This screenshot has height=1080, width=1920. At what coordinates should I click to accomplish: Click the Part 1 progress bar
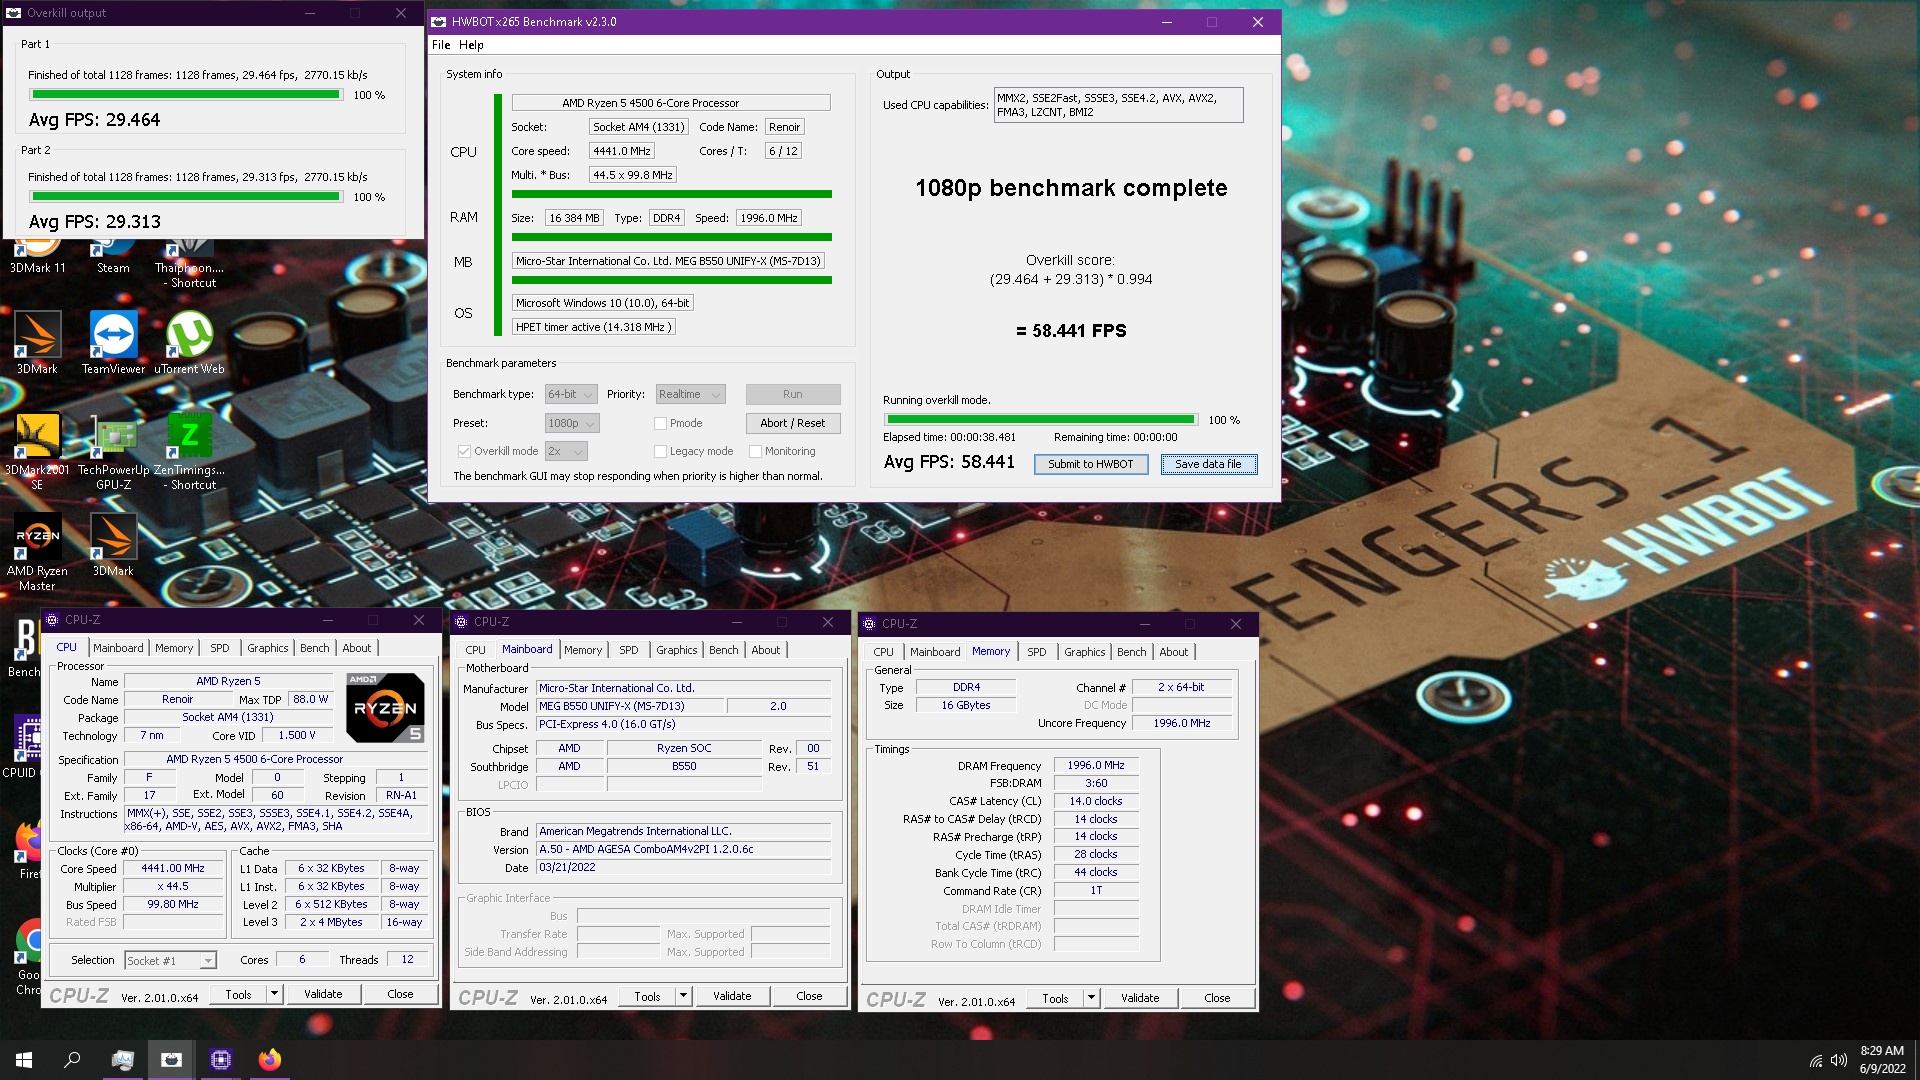tap(186, 95)
